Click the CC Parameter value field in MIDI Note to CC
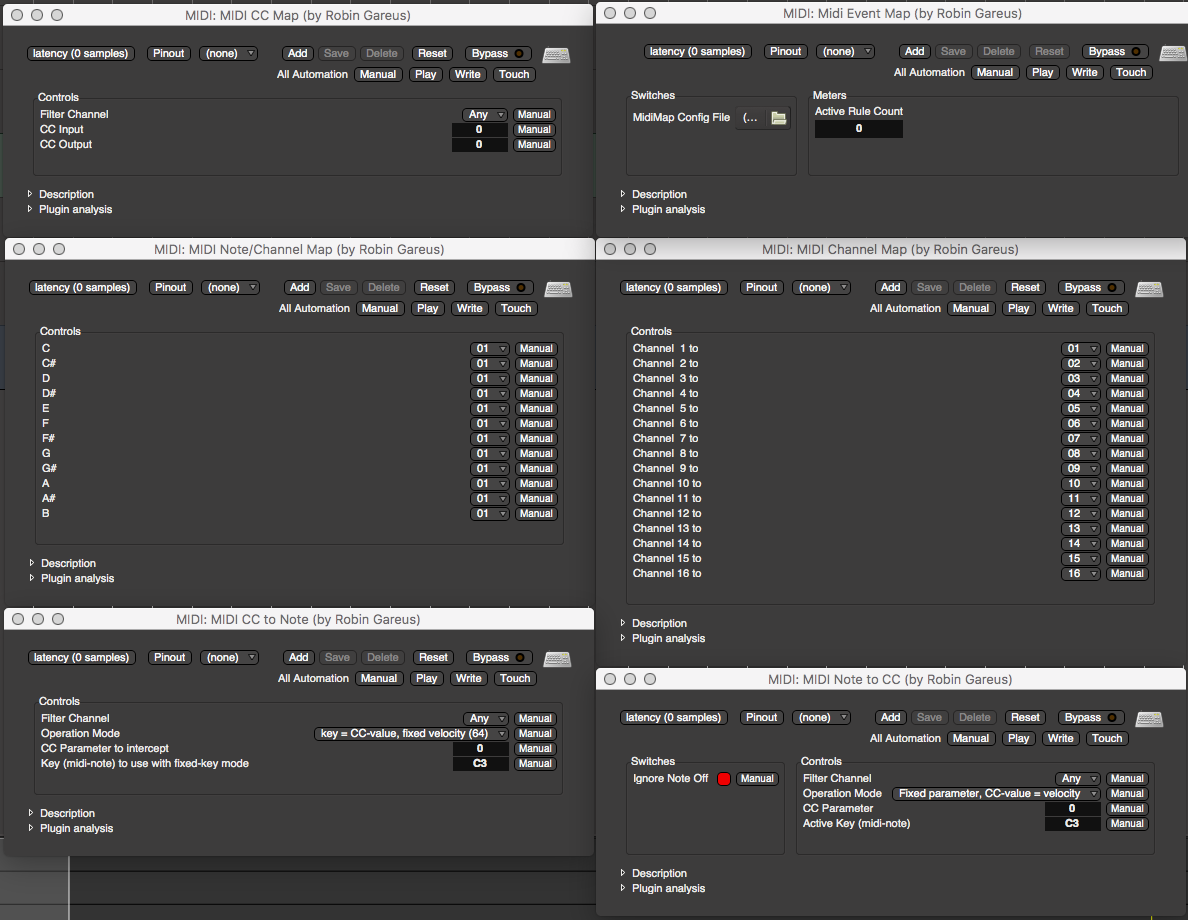This screenshot has width=1188, height=920. [1072, 808]
